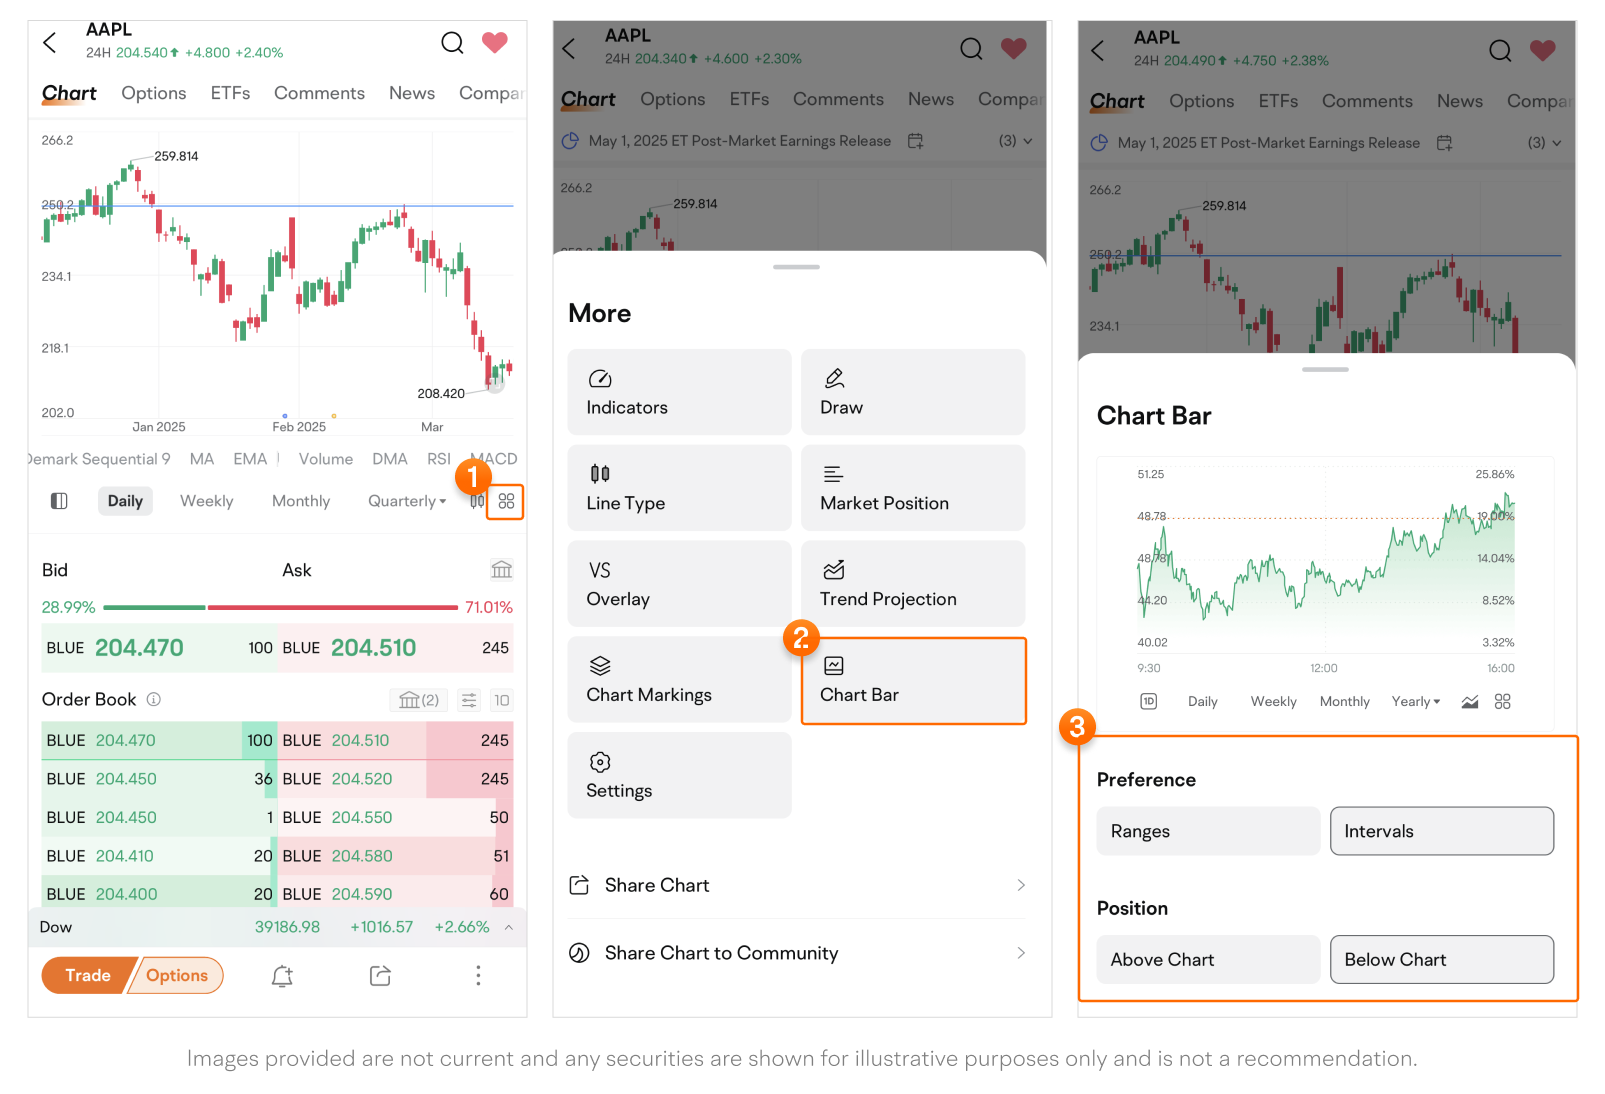The image size is (1605, 1094).
Task: Expand the Quarterly interval dropdown
Action: click(407, 501)
